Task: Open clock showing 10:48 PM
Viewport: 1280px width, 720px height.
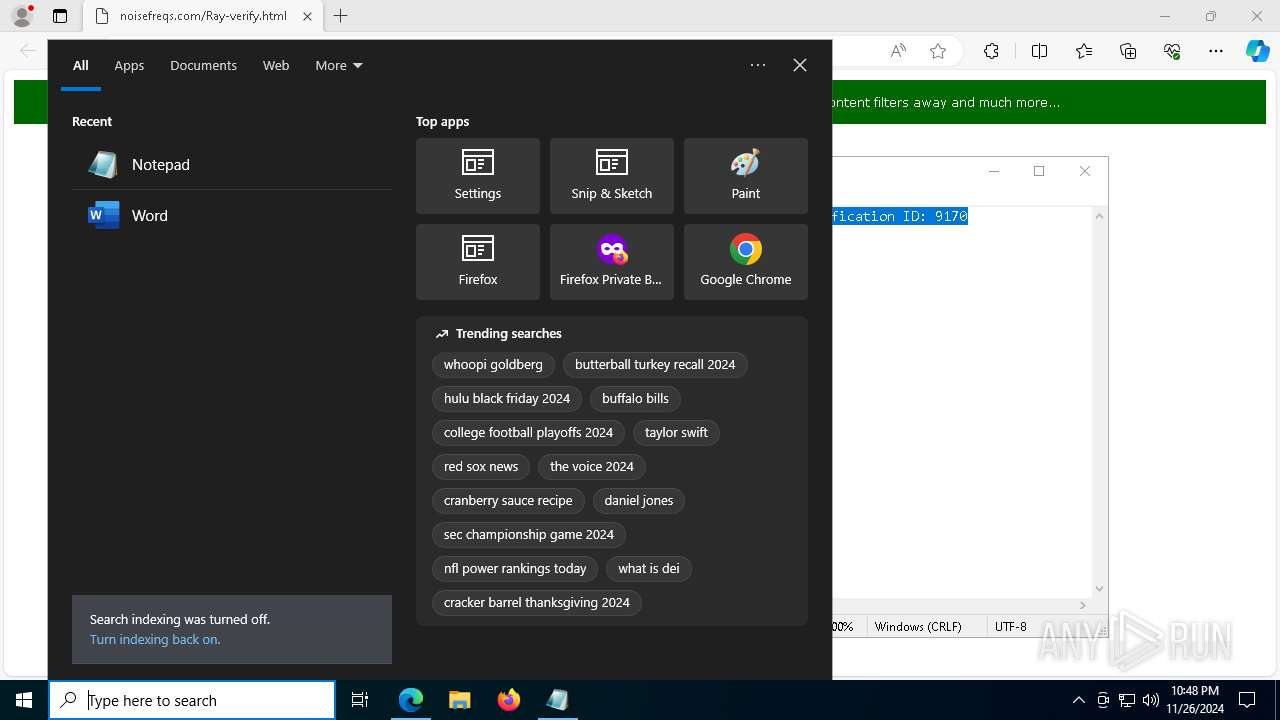Action: point(1195,700)
